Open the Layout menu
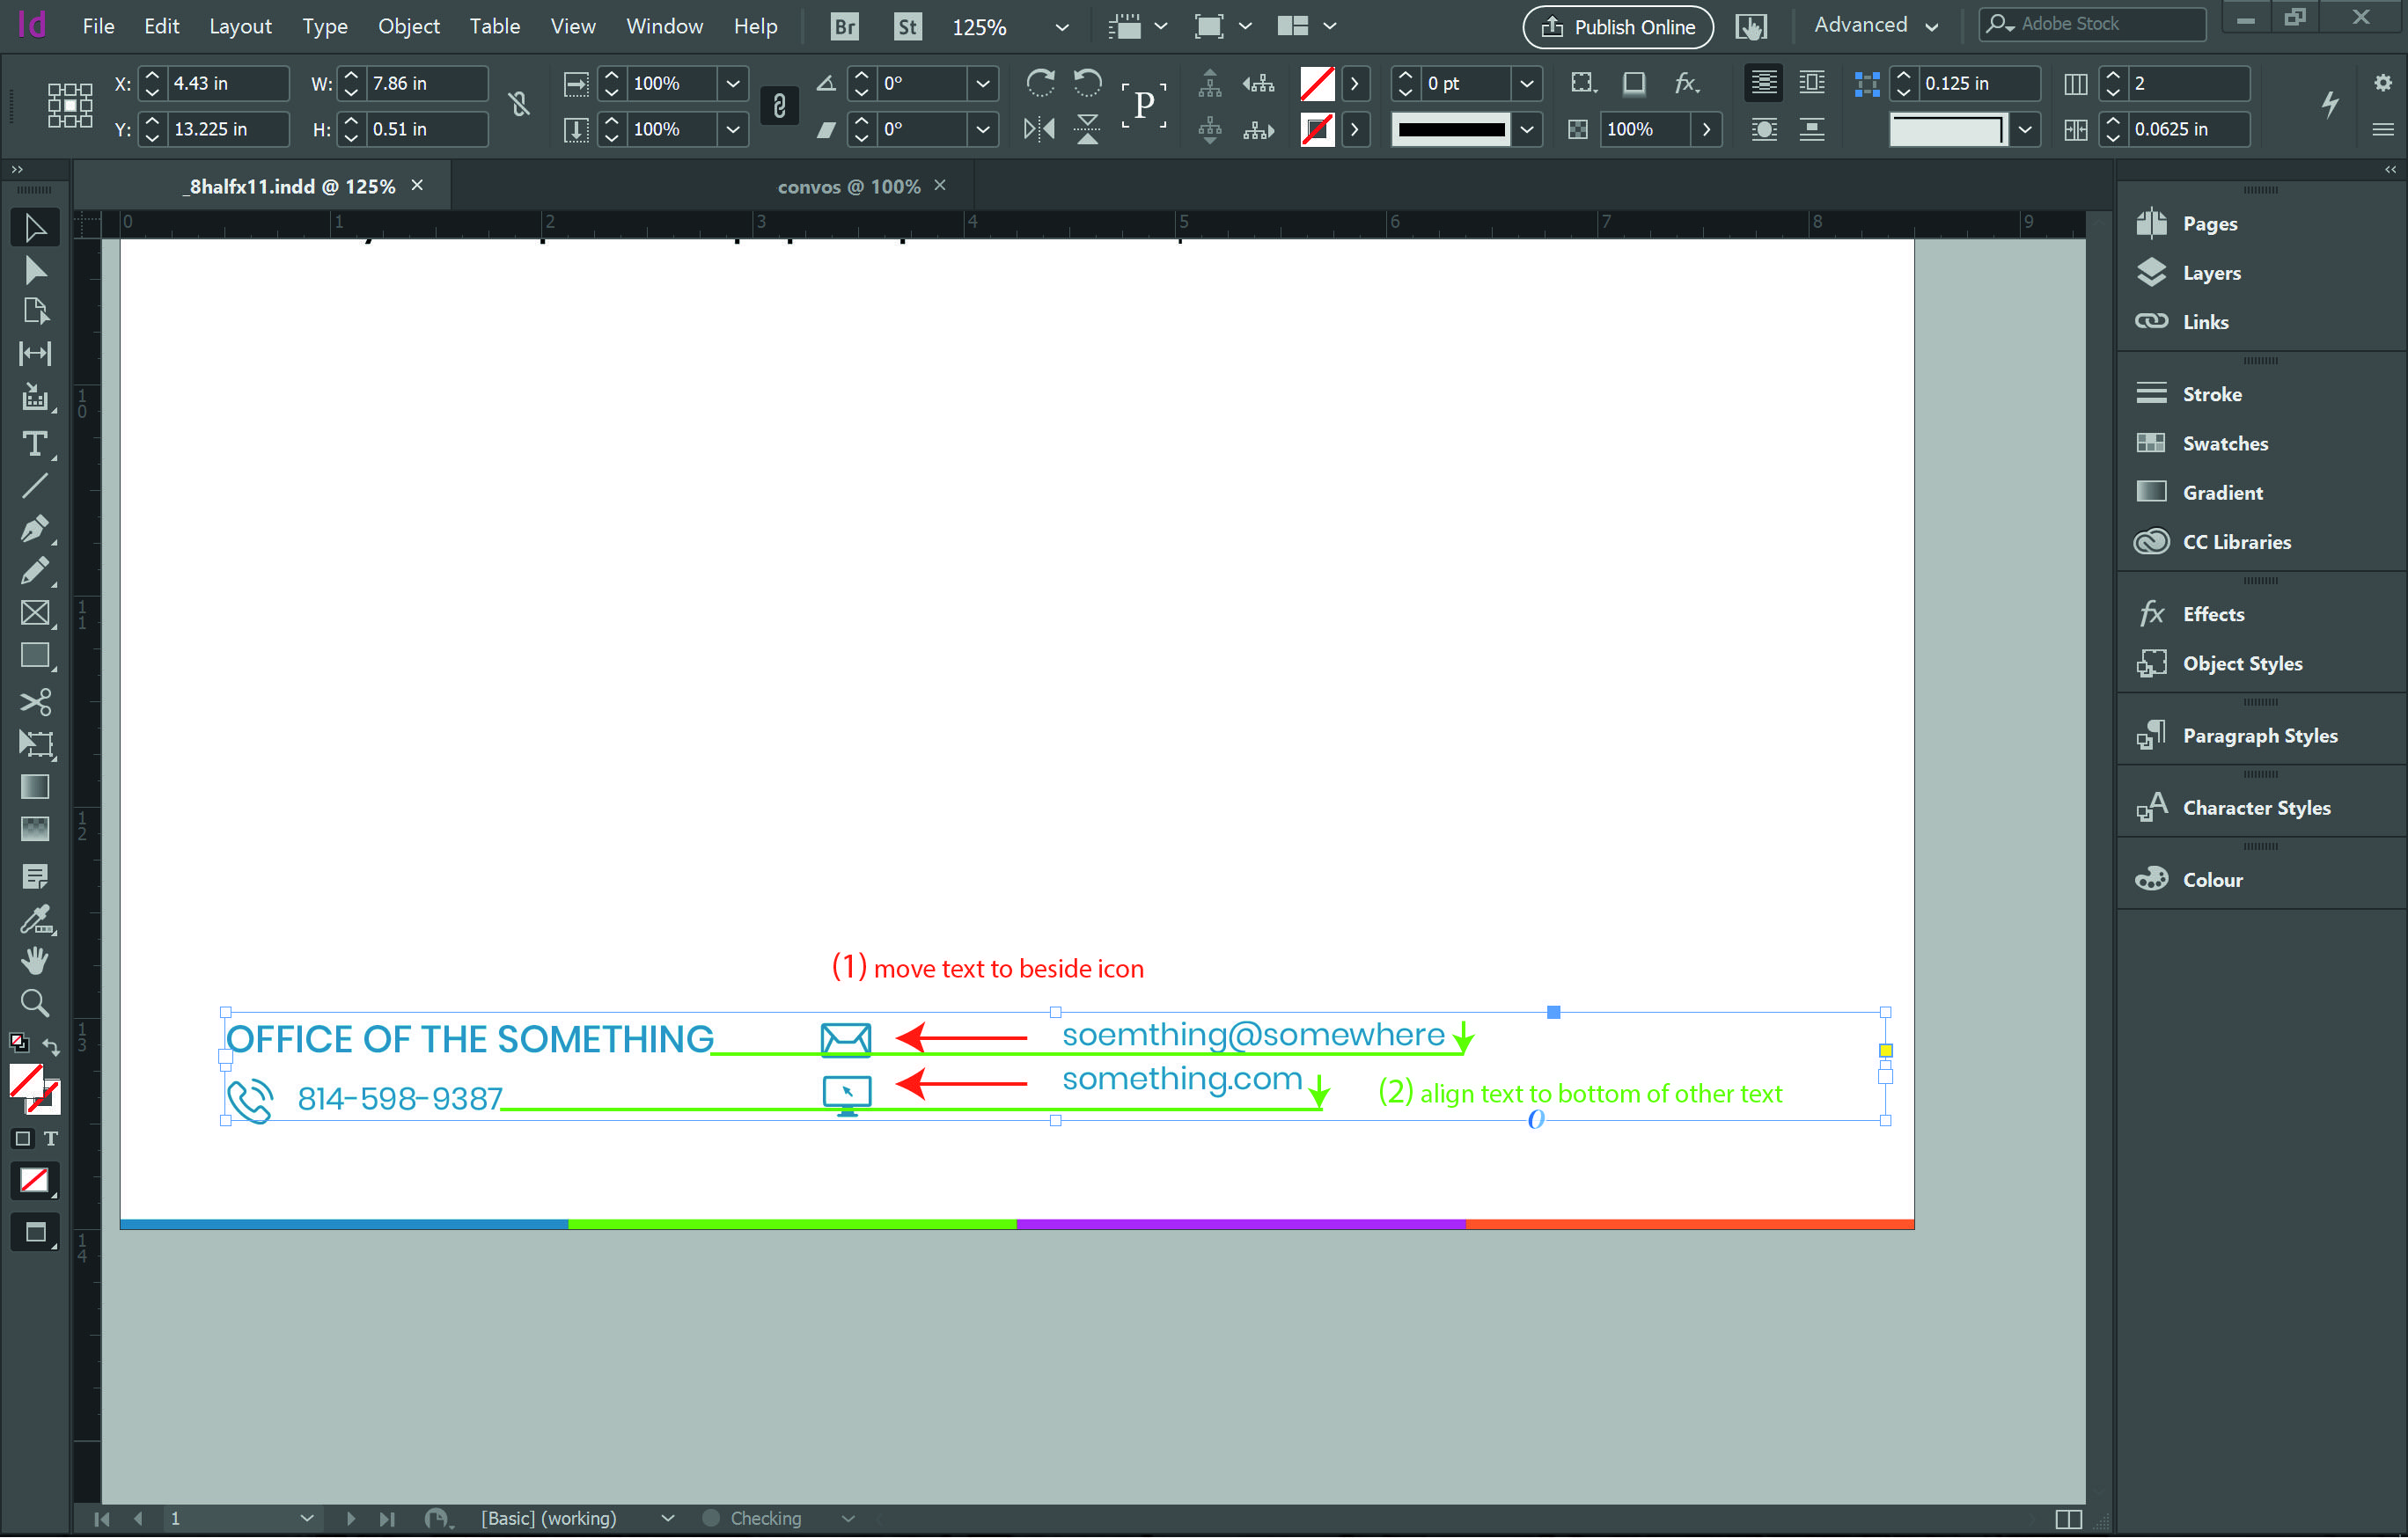 click(x=240, y=26)
